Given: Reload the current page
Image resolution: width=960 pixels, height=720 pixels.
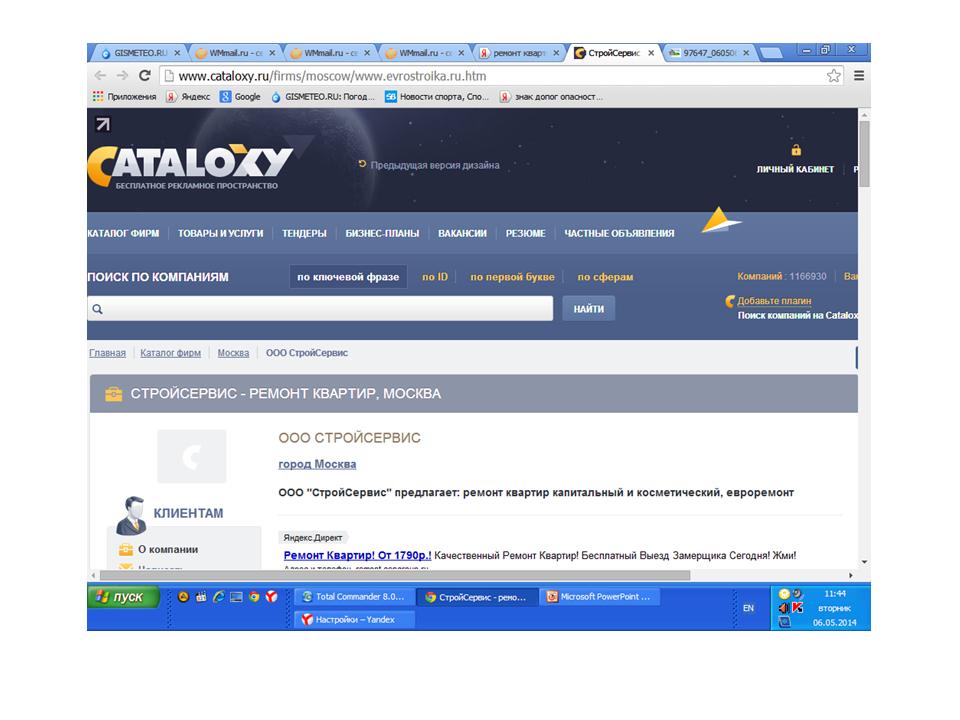Looking at the screenshot, I should point(144,75).
